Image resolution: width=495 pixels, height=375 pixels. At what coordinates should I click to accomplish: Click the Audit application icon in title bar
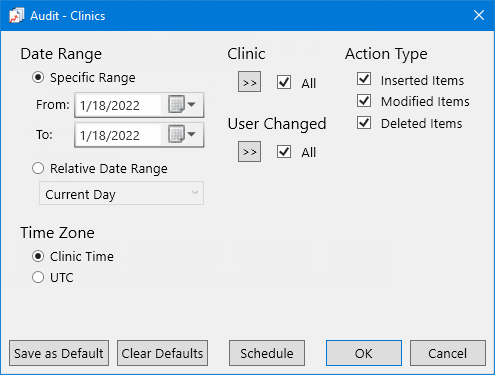coord(16,16)
